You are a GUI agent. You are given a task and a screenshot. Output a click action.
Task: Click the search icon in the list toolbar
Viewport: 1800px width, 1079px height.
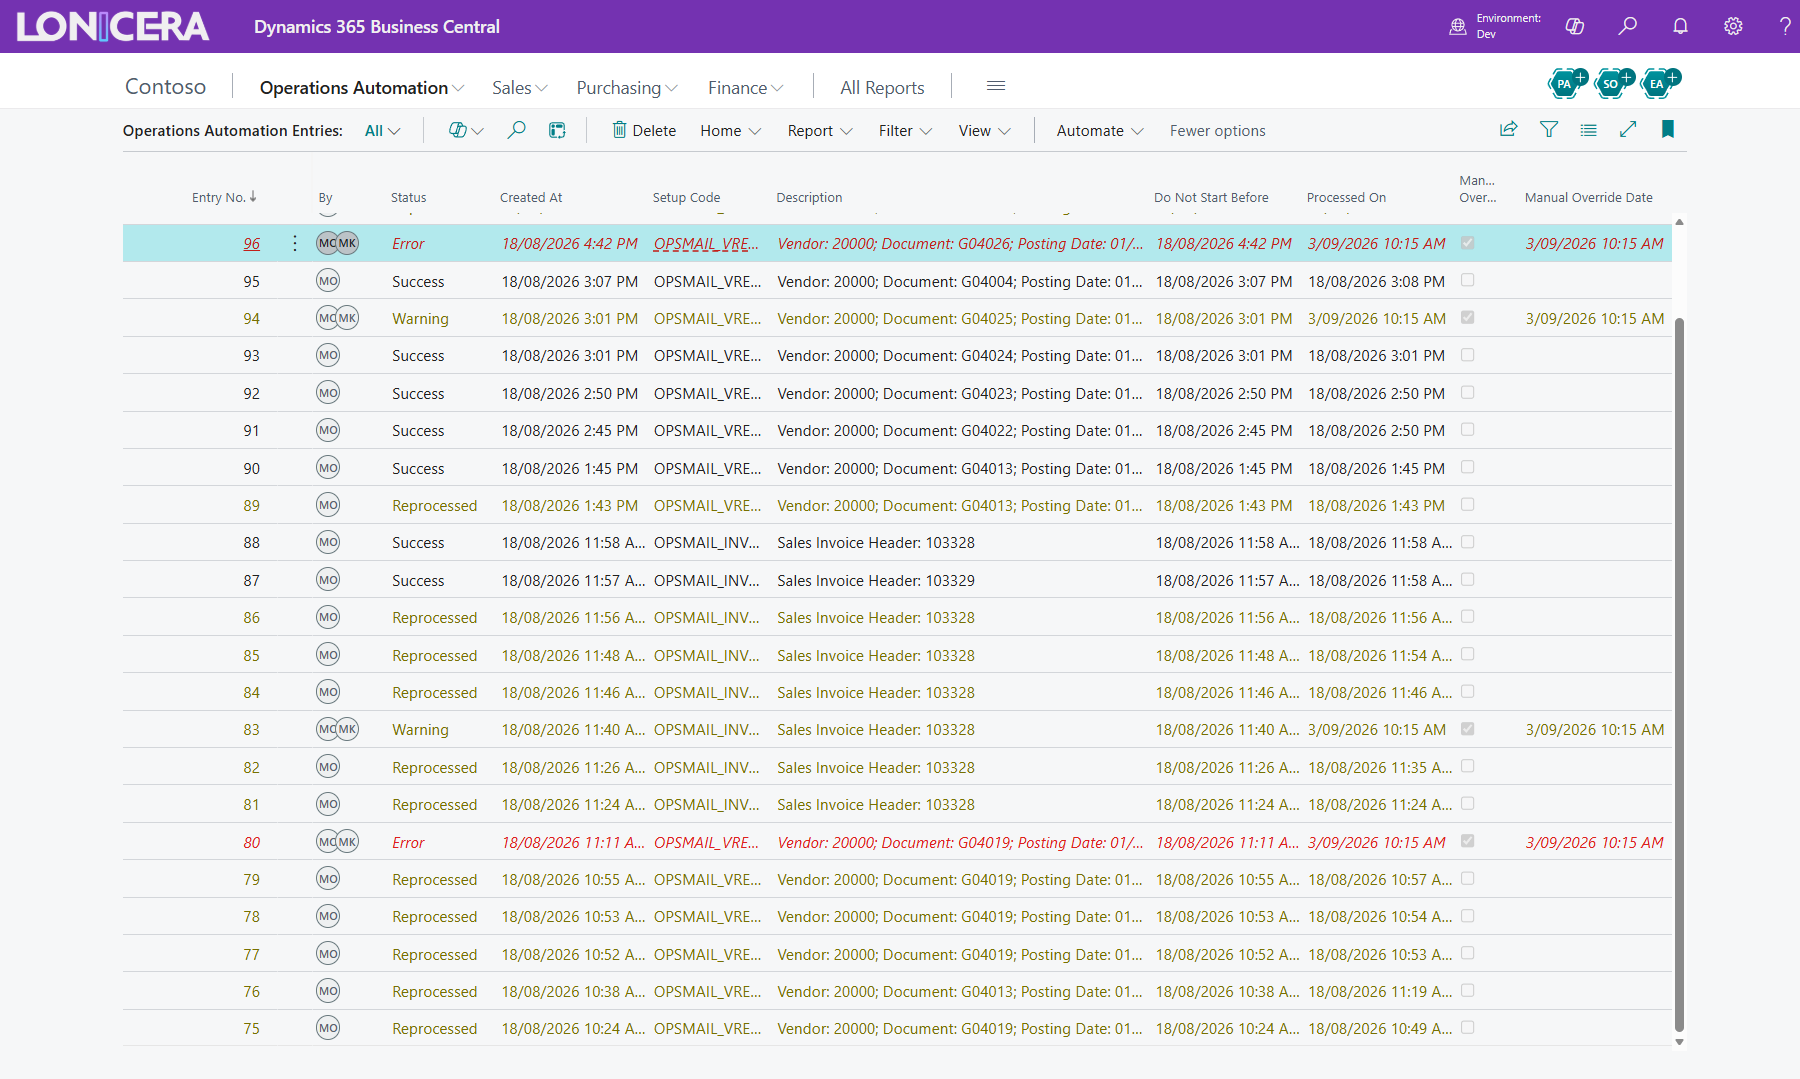coord(516,130)
